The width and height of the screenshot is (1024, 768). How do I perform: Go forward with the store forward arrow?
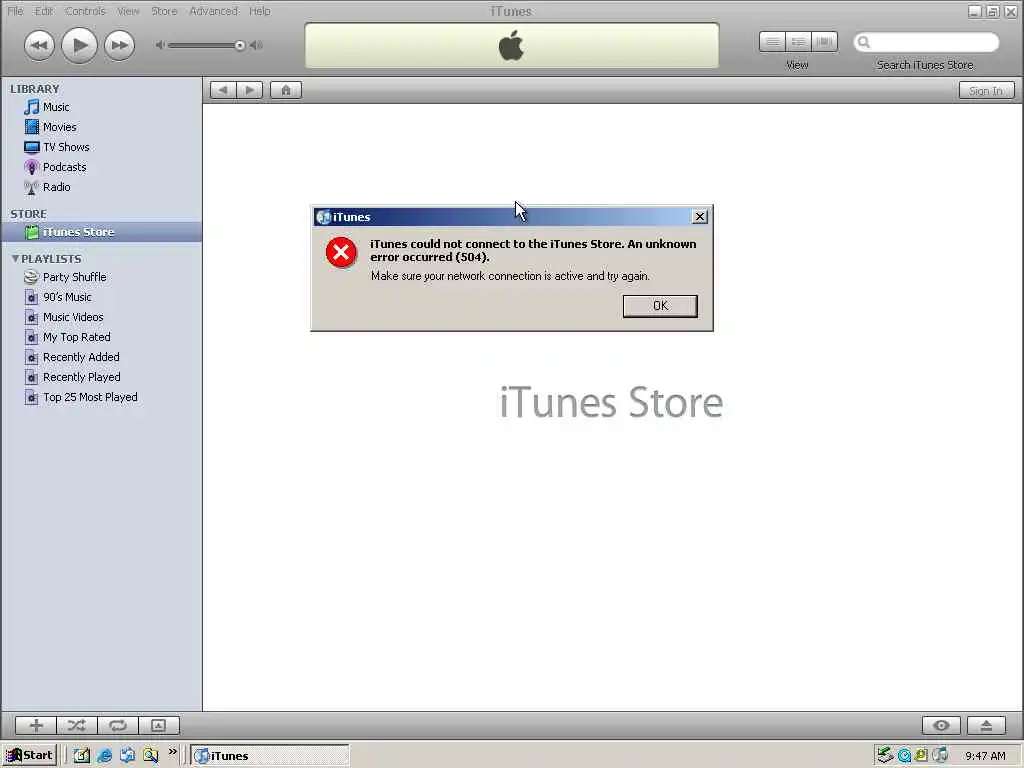tap(249, 90)
